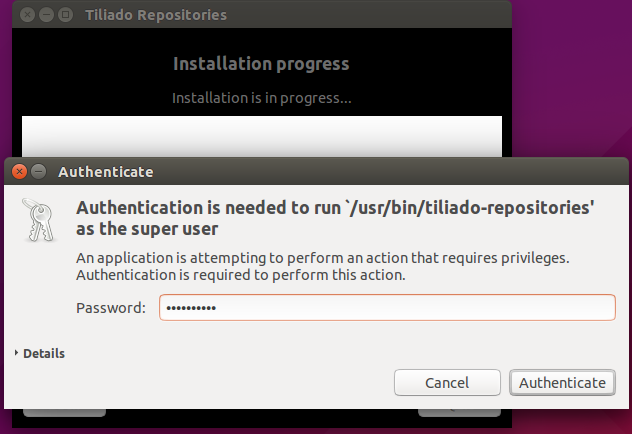Click the partially hidden bottom-right button
Image resolution: width=632 pixels, height=434 pixels.
coord(459,413)
